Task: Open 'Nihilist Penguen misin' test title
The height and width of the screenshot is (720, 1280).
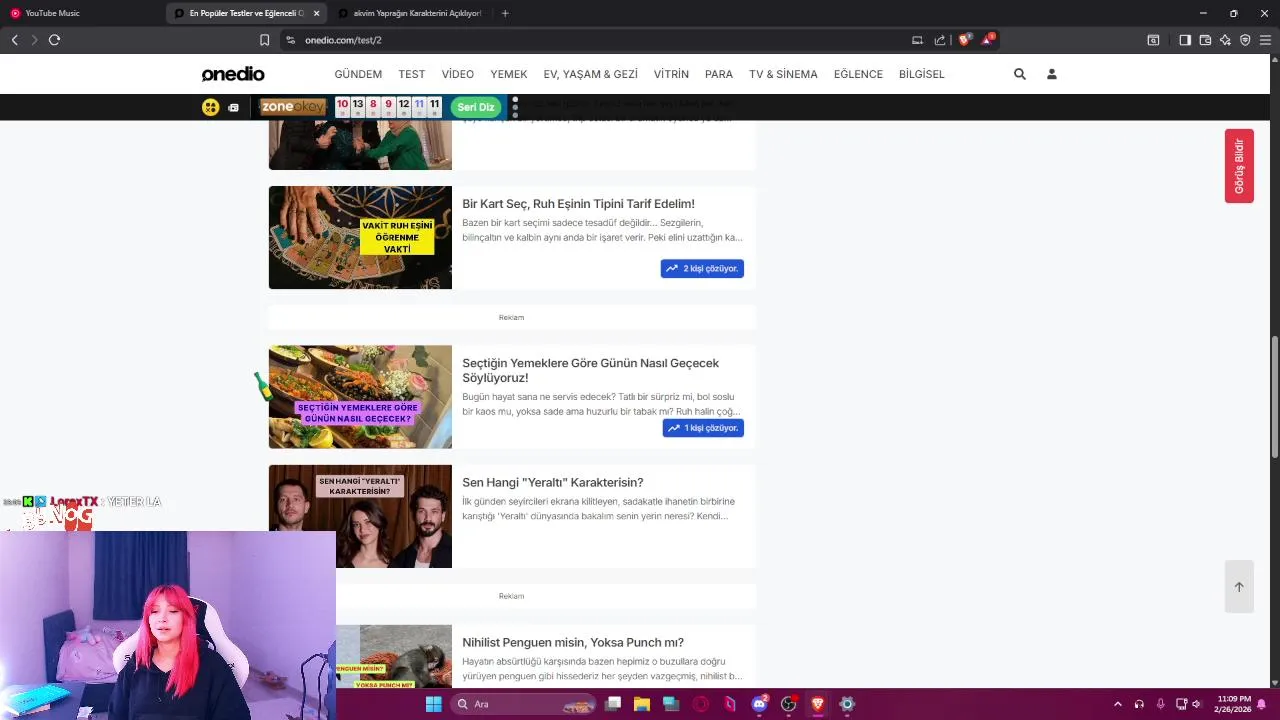Action: (573, 642)
